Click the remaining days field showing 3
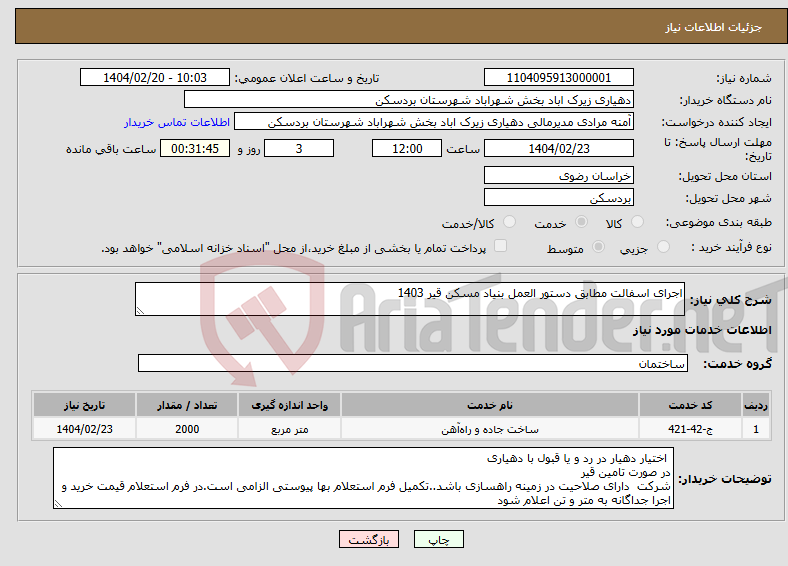The height and width of the screenshot is (566, 788). click(x=299, y=148)
